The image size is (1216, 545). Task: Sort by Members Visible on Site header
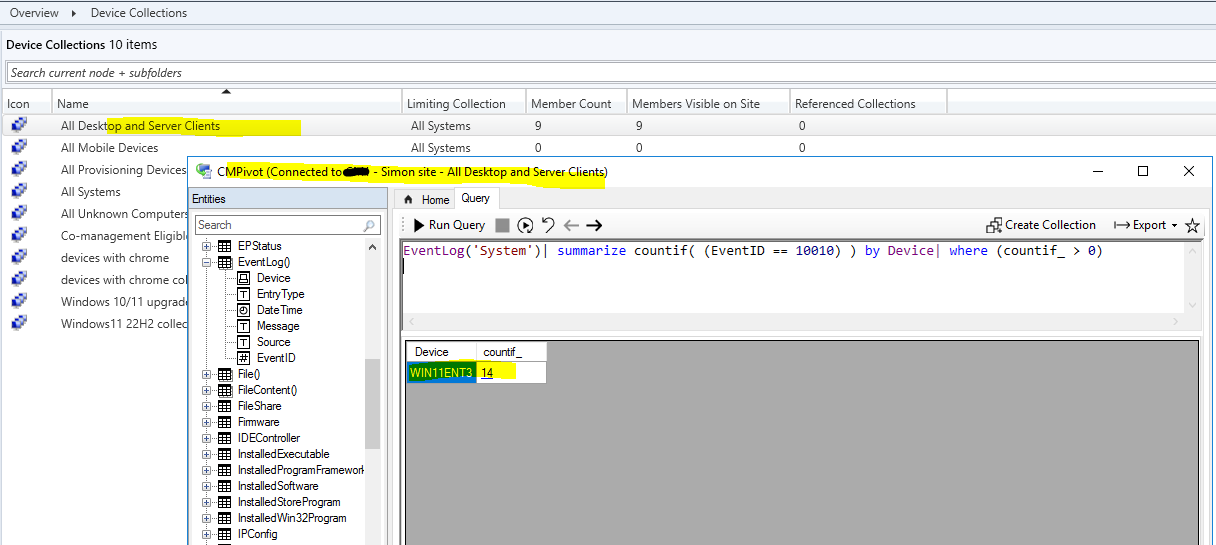point(707,103)
